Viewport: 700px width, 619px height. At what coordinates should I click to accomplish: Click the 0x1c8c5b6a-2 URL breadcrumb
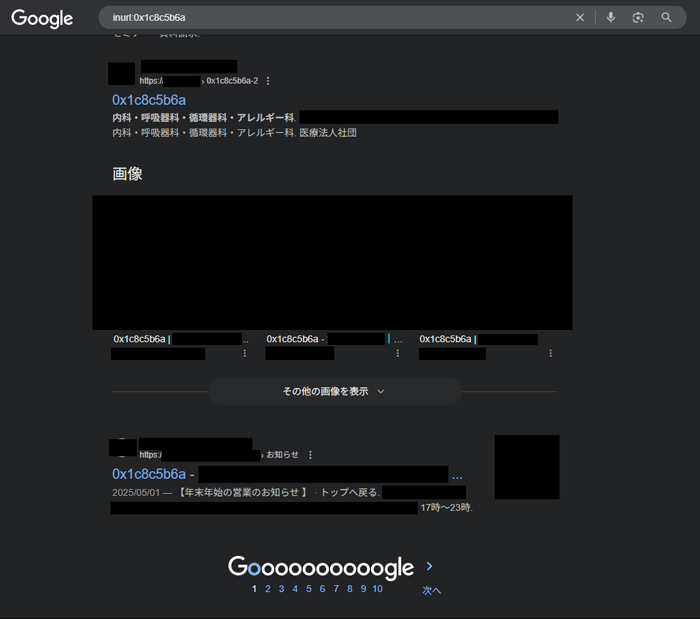pos(232,81)
